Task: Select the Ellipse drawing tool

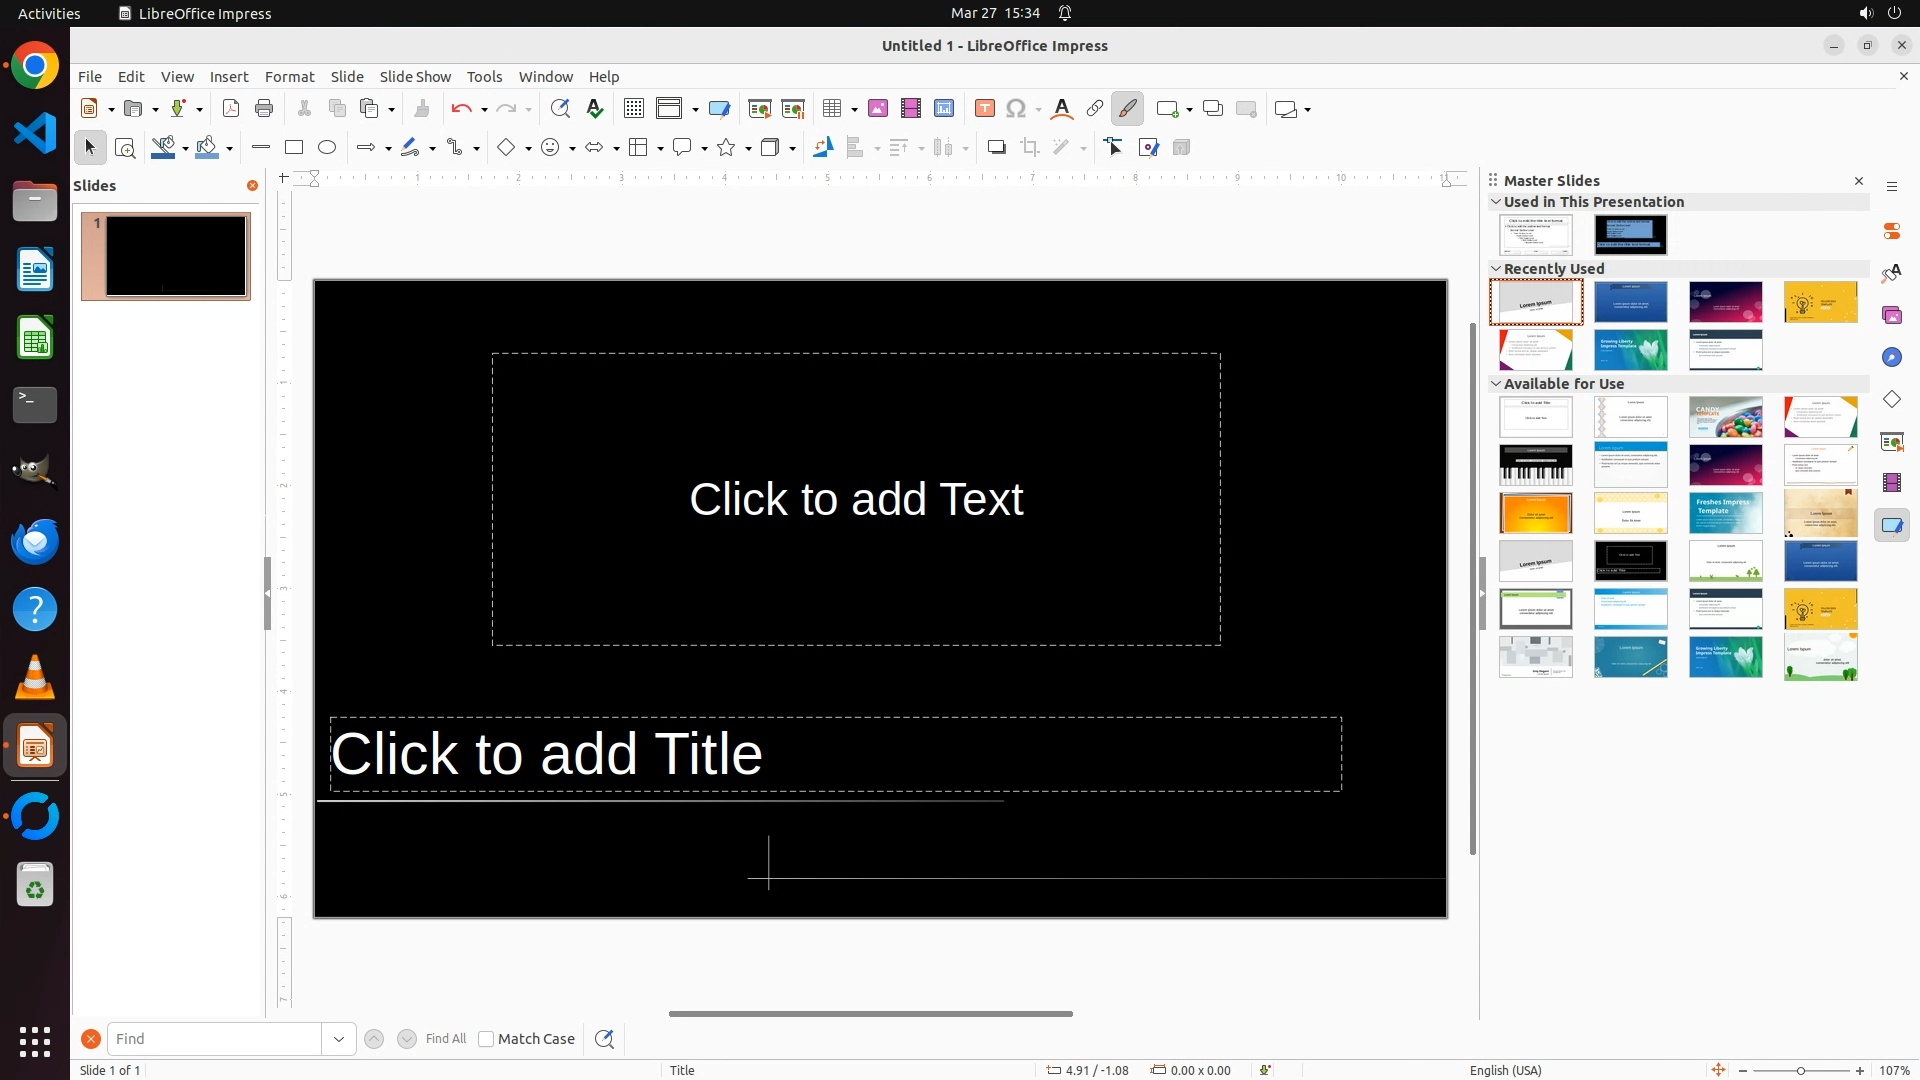Action: [327, 148]
